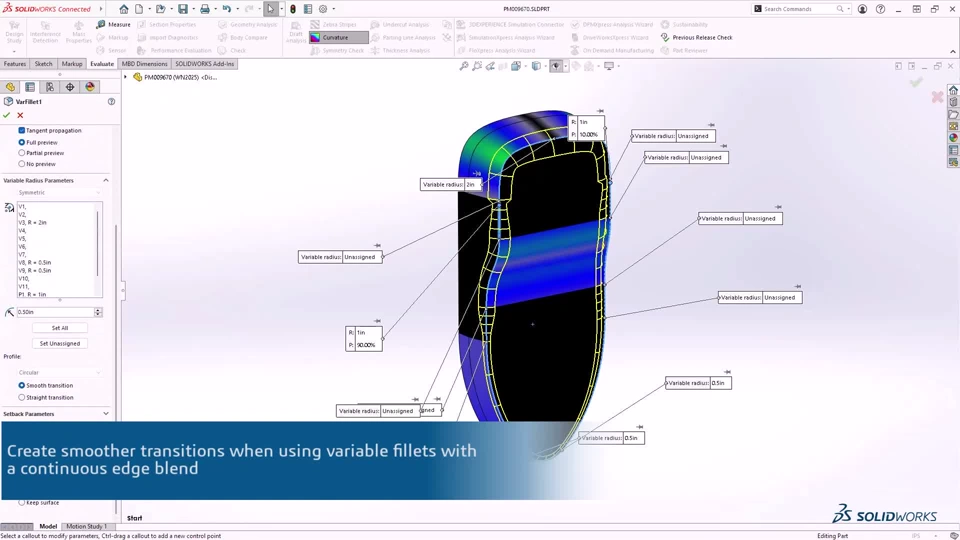Select V8, R = 0.5in in the vertex list
This screenshot has height=540, width=960.
35,263
